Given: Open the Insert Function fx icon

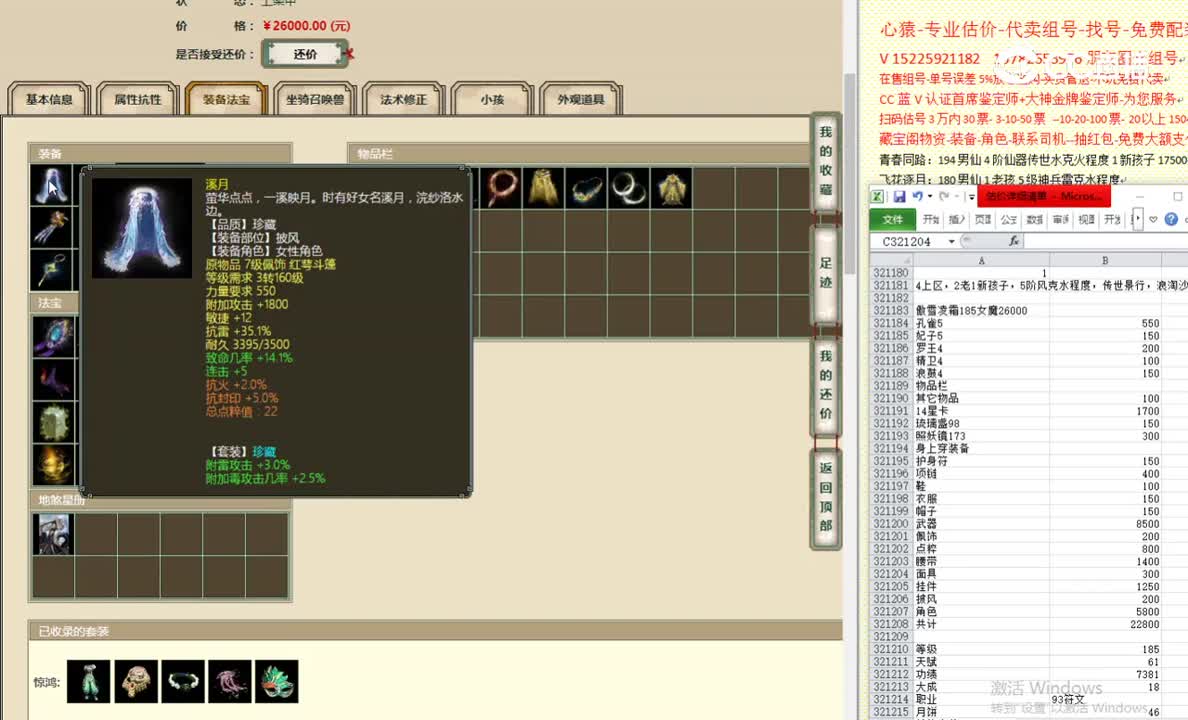Looking at the screenshot, I should tap(1014, 241).
